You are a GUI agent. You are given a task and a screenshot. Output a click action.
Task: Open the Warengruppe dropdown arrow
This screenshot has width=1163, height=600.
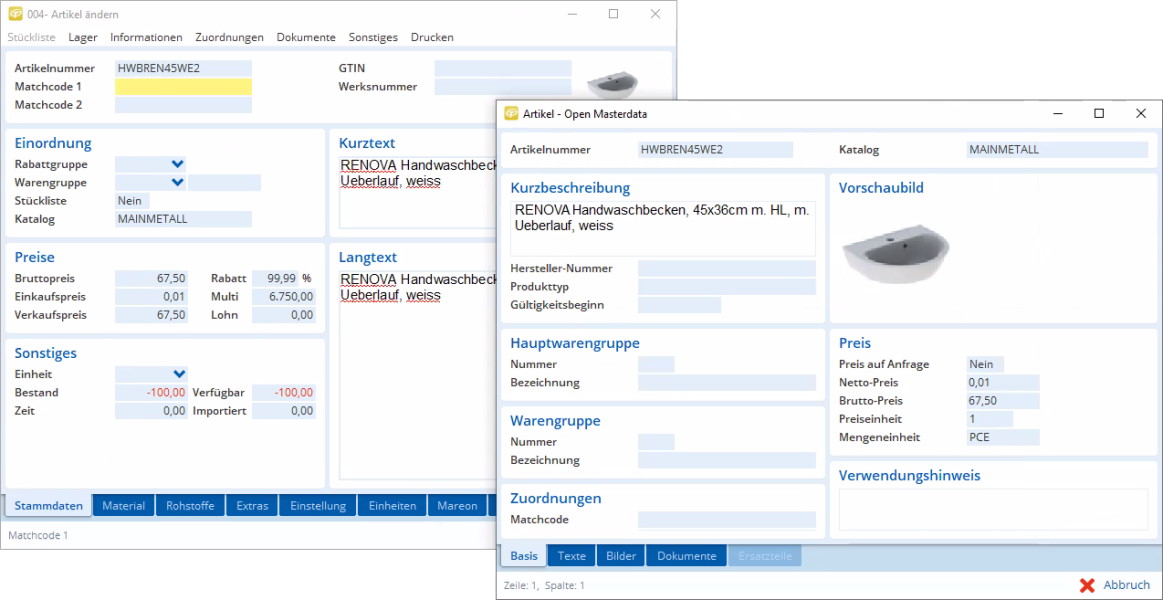(177, 183)
